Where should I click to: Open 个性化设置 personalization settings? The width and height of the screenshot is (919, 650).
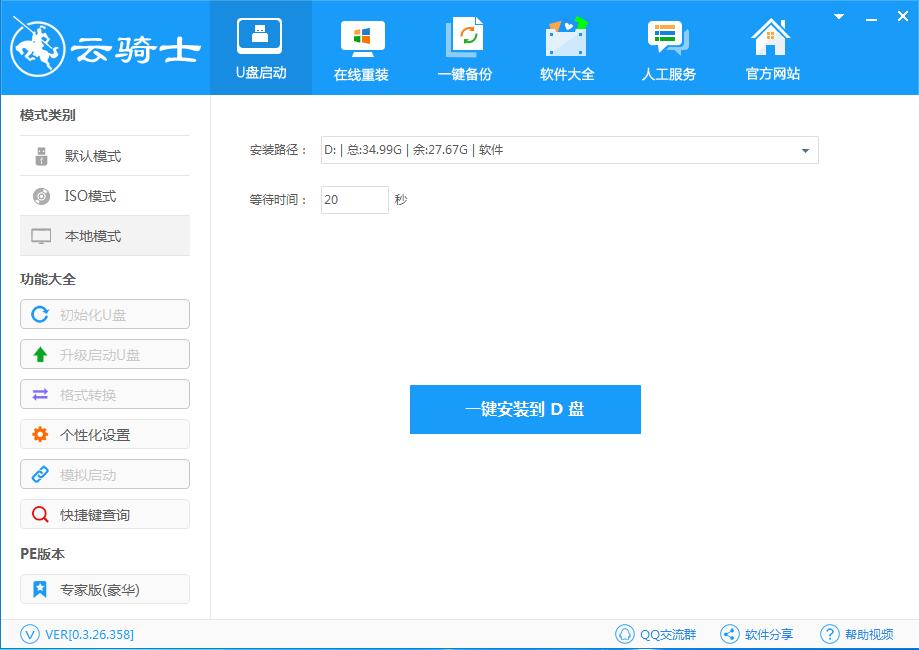tap(104, 434)
